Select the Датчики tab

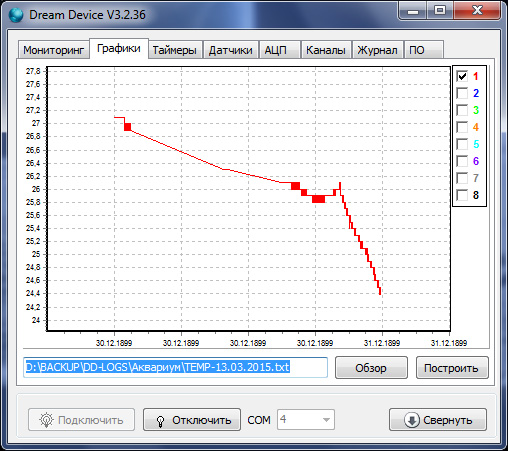point(230,50)
